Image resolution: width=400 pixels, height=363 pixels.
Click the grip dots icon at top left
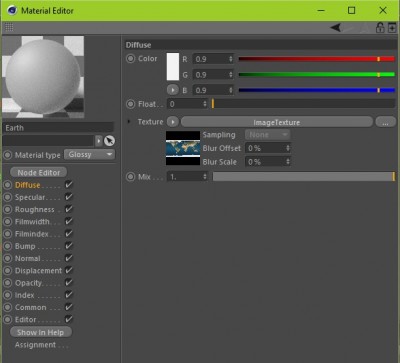(x=9, y=27)
